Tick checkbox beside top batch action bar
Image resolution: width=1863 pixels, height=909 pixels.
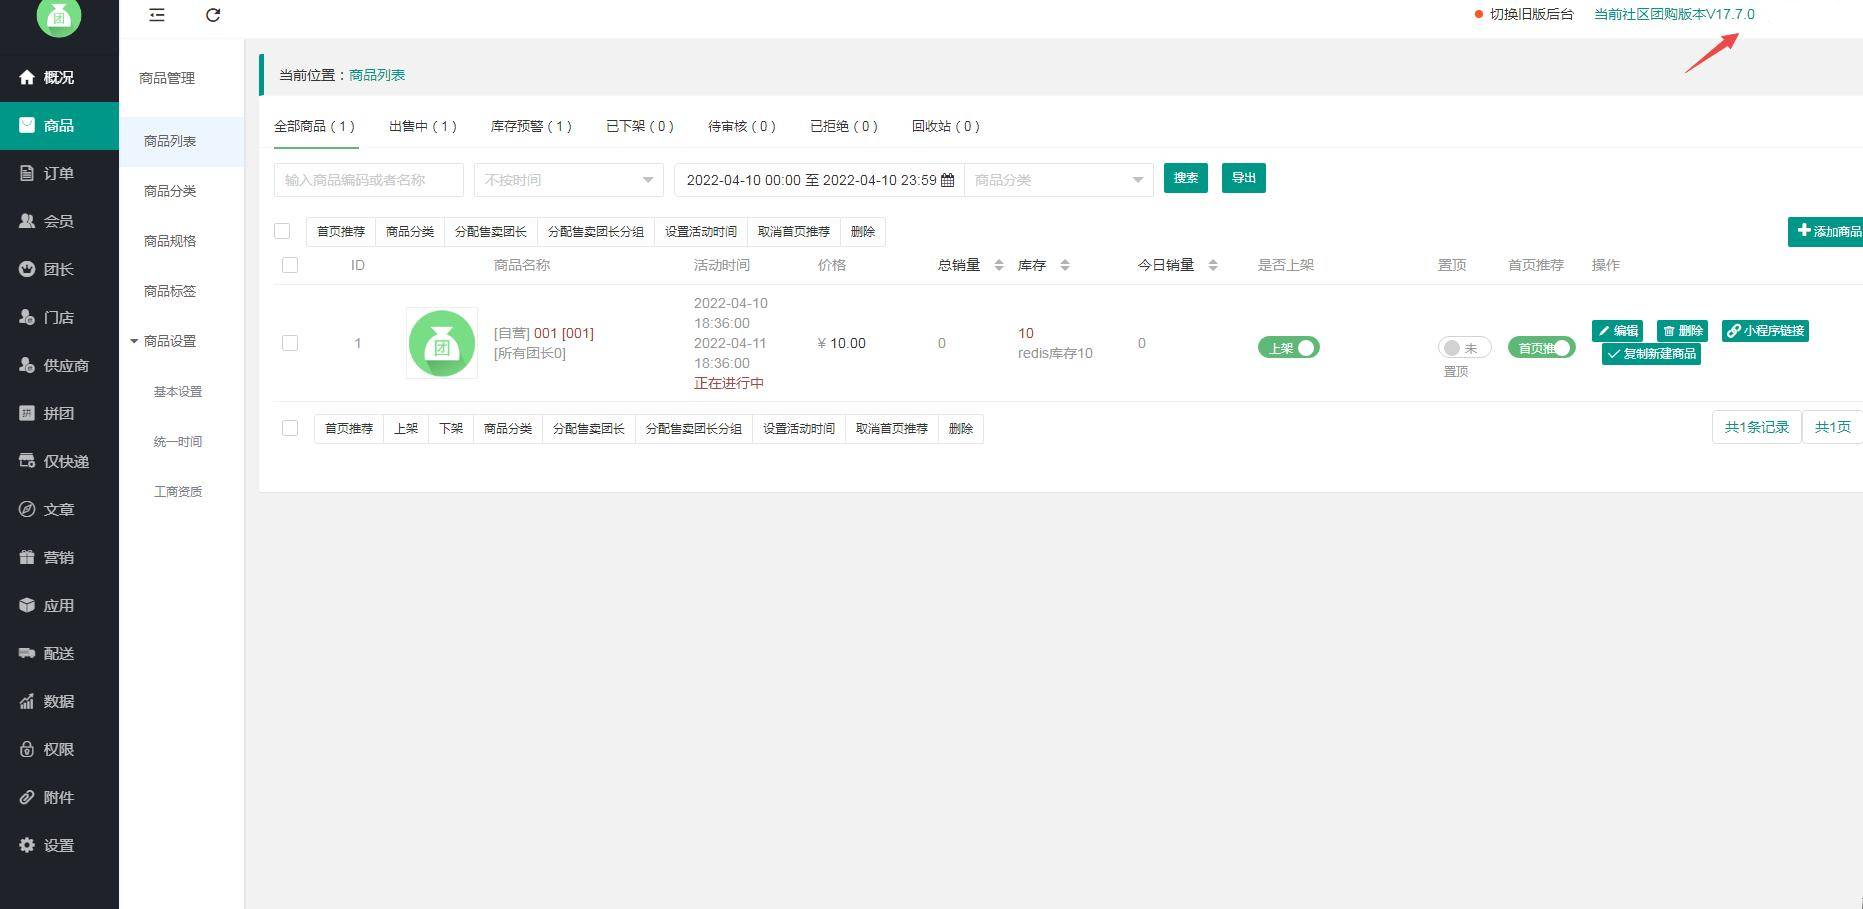pyautogui.click(x=282, y=231)
